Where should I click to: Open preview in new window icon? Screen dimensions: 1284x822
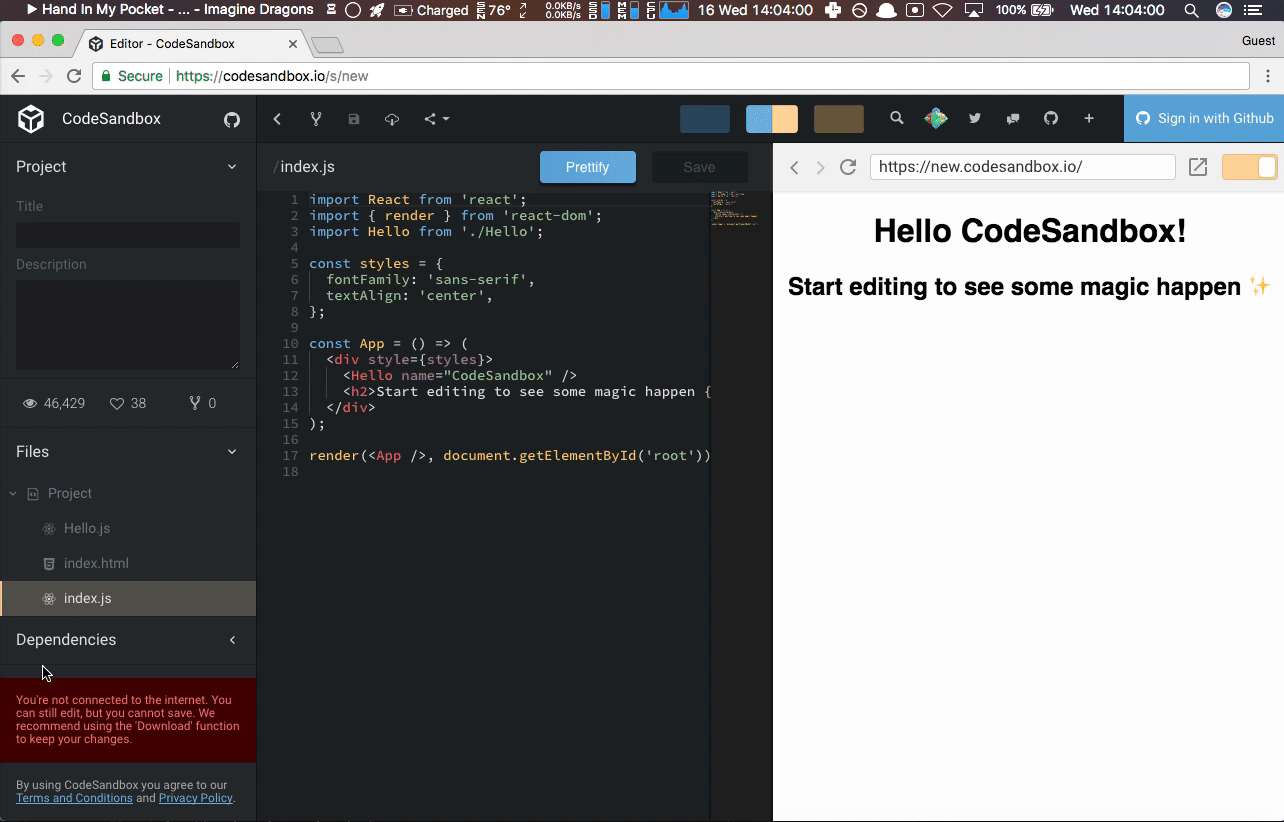point(1197,167)
